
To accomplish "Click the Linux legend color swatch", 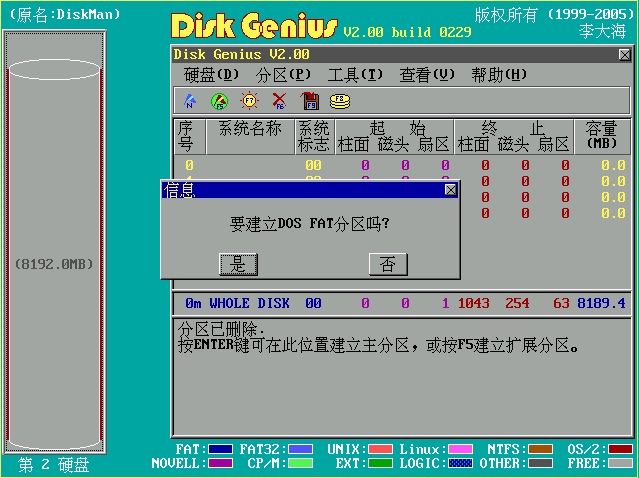I will click(x=461, y=450).
